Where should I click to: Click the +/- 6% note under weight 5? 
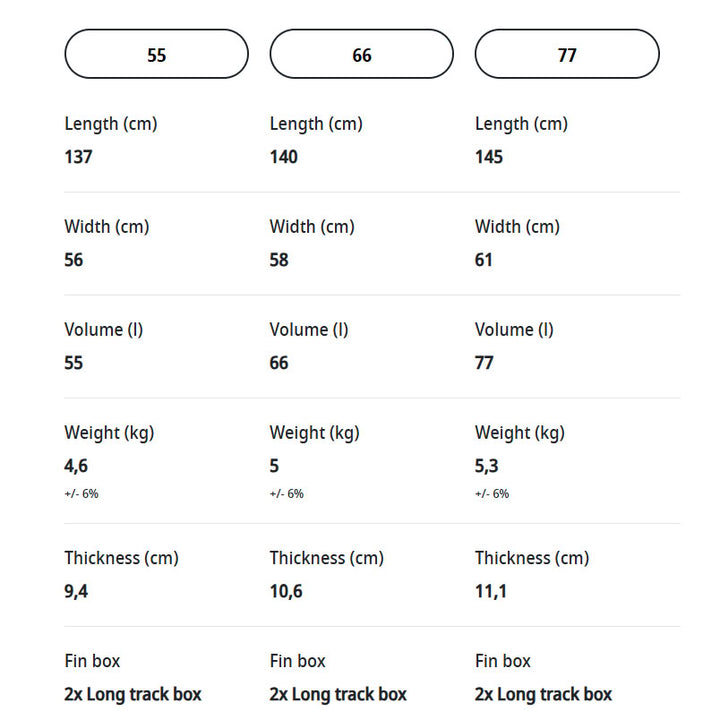pyautogui.click(x=287, y=494)
